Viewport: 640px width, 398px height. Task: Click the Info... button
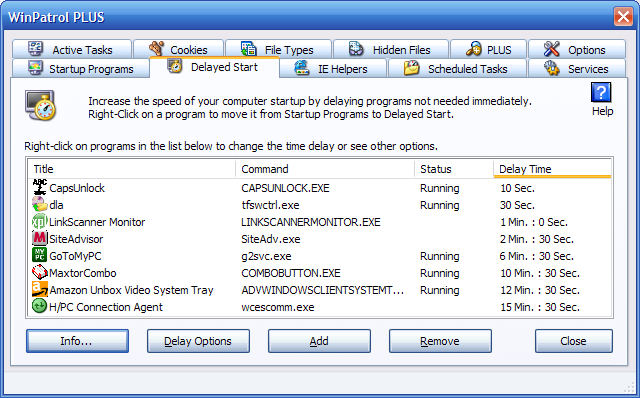[x=77, y=341]
